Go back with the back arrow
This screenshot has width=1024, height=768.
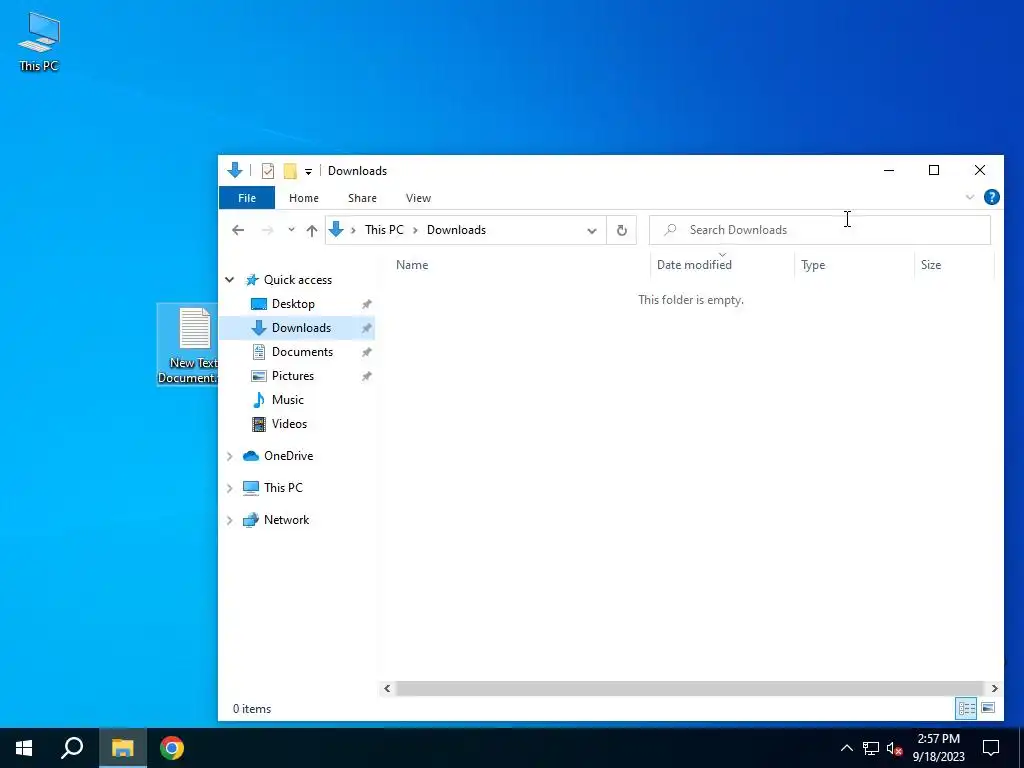point(238,230)
